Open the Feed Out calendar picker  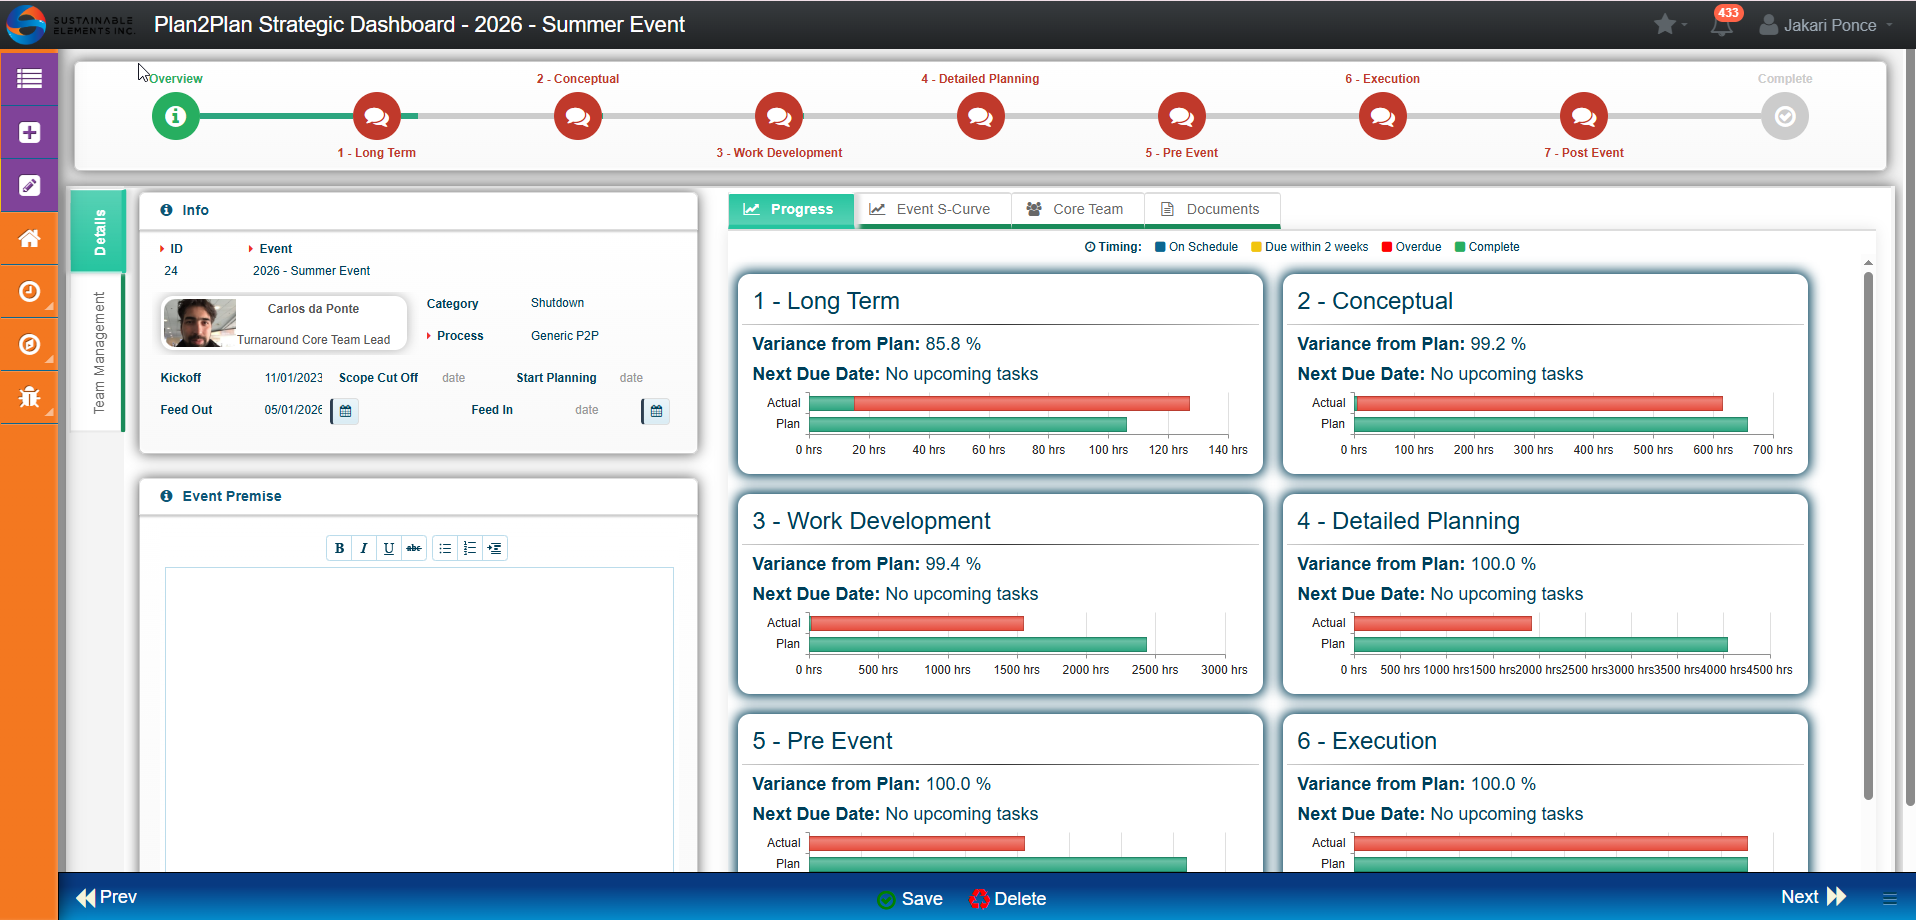[x=345, y=411]
